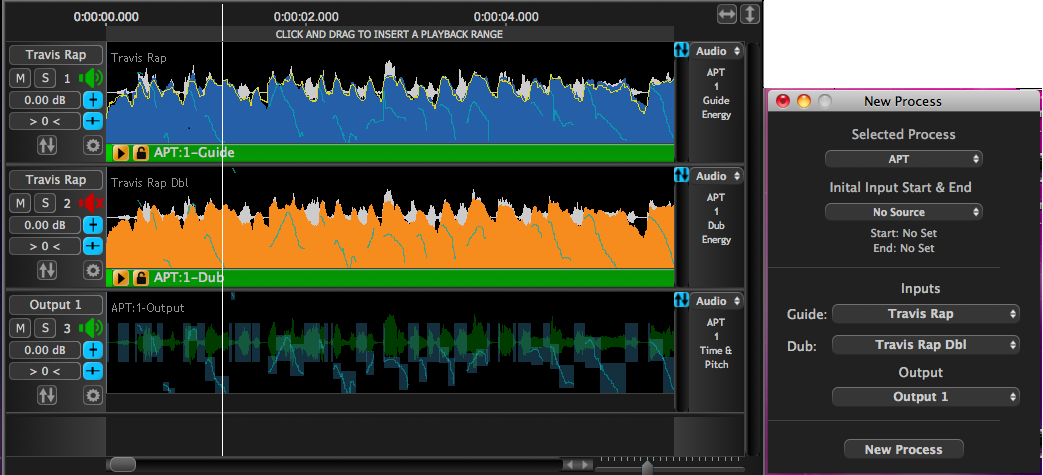The image size is (1043, 475).
Task: Click the up-down arrows icon on track 2
Action: [x=47, y=270]
